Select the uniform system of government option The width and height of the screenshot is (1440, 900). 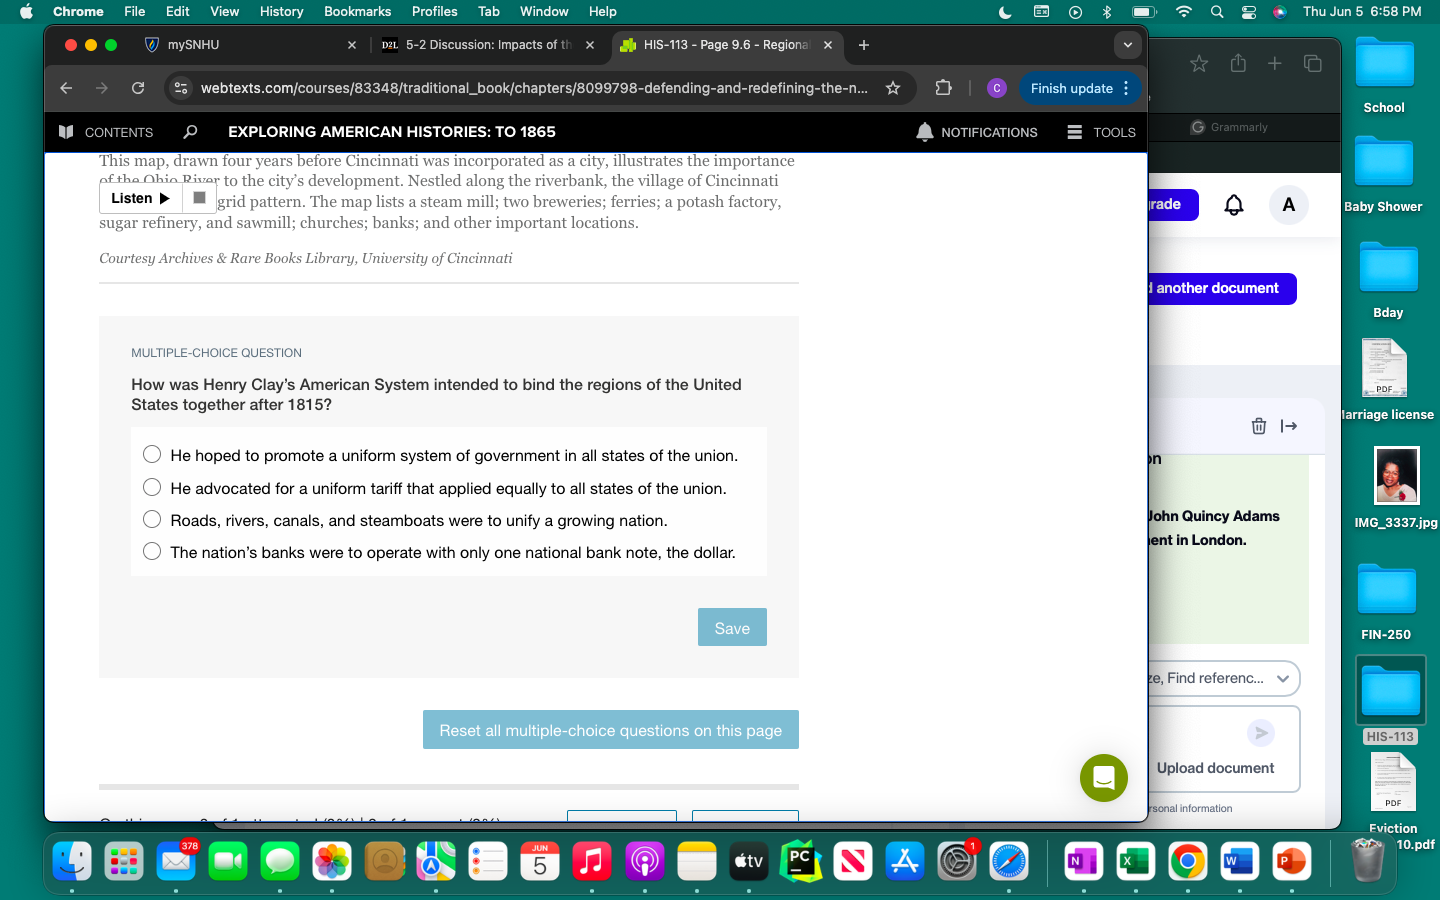(152, 454)
